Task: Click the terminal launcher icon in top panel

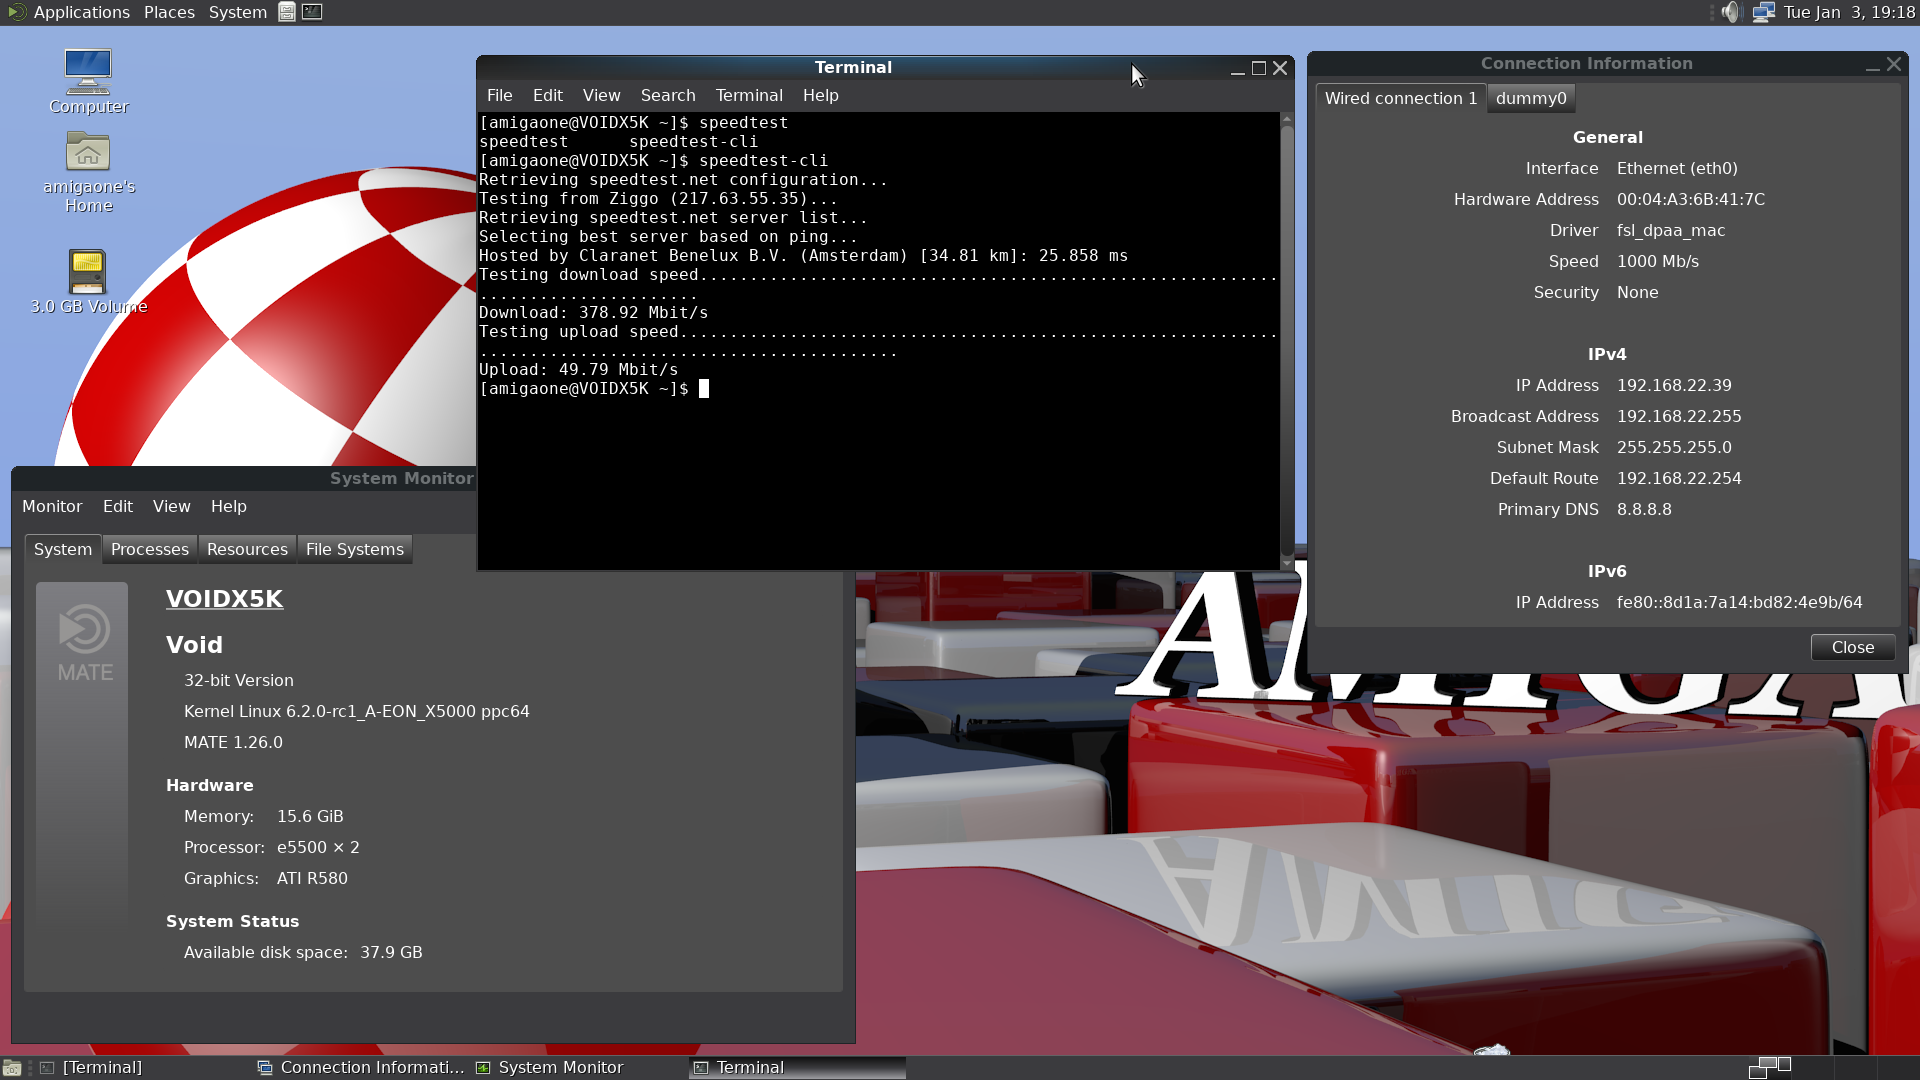Action: (312, 12)
